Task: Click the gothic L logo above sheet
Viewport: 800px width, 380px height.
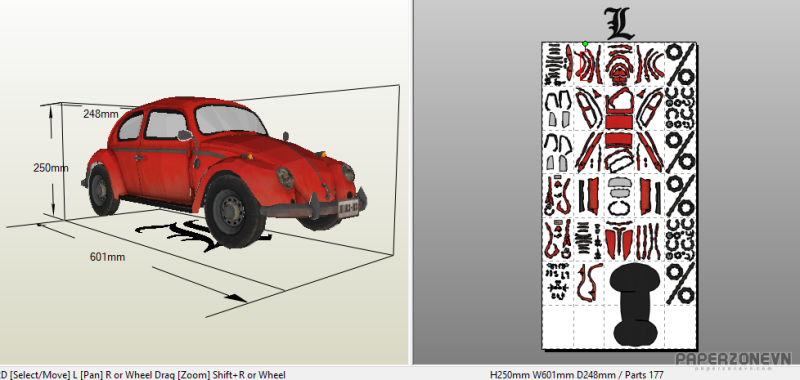Action: click(x=619, y=23)
